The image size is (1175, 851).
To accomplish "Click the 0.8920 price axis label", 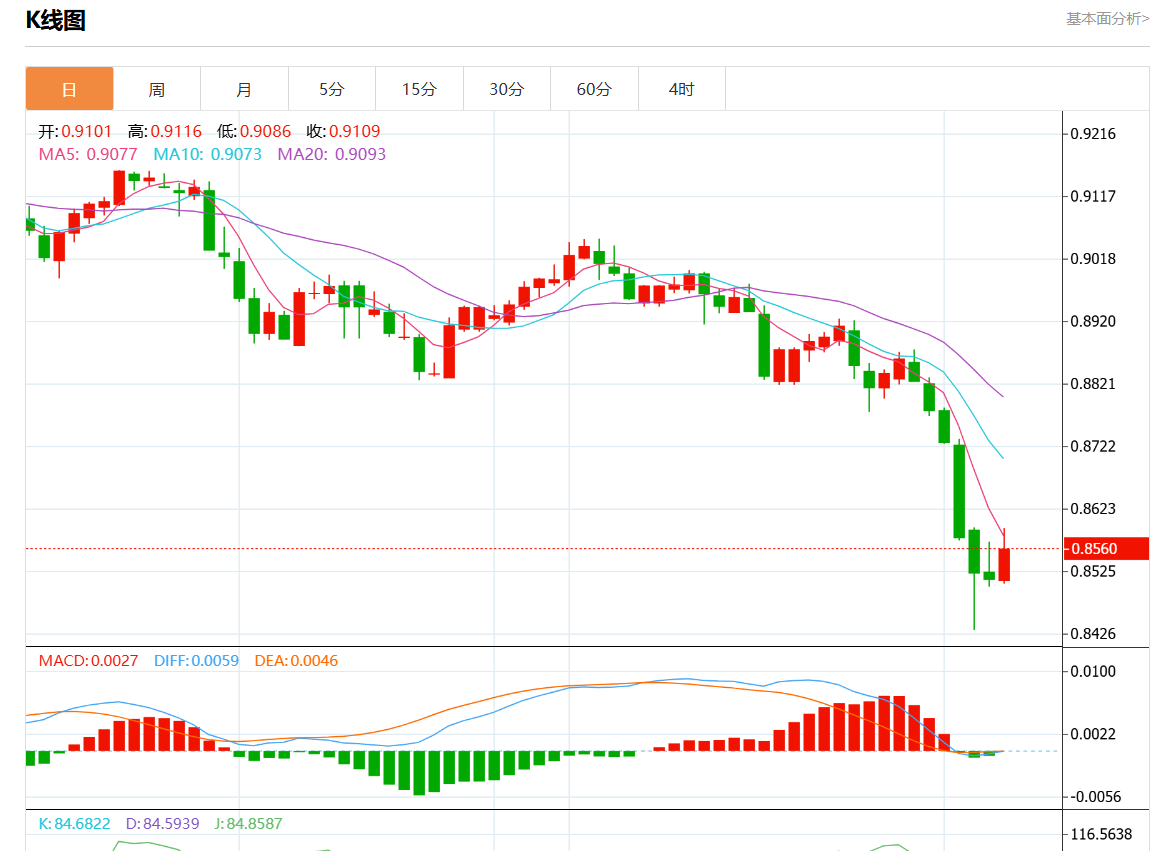I will tap(1093, 321).
